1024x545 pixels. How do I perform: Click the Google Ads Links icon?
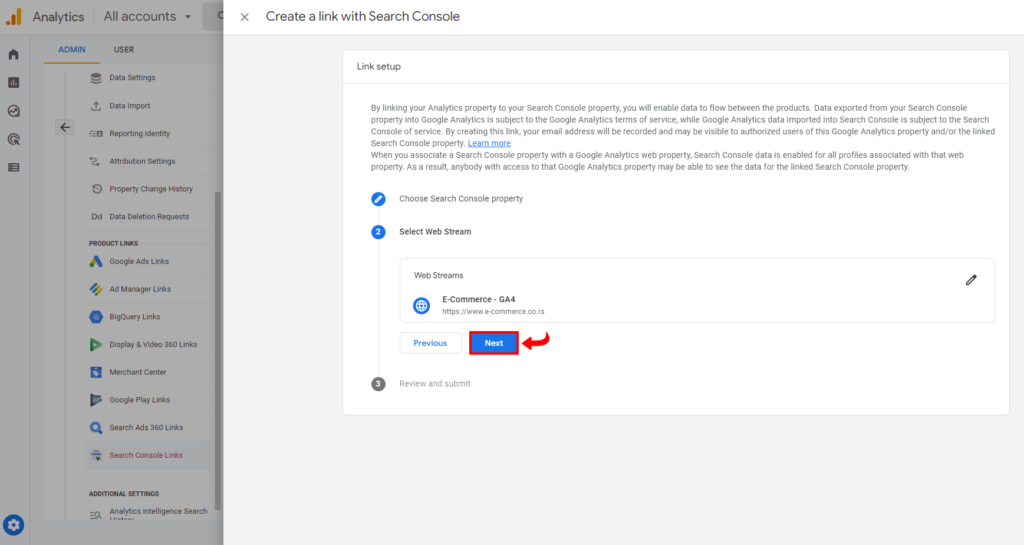click(96, 261)
